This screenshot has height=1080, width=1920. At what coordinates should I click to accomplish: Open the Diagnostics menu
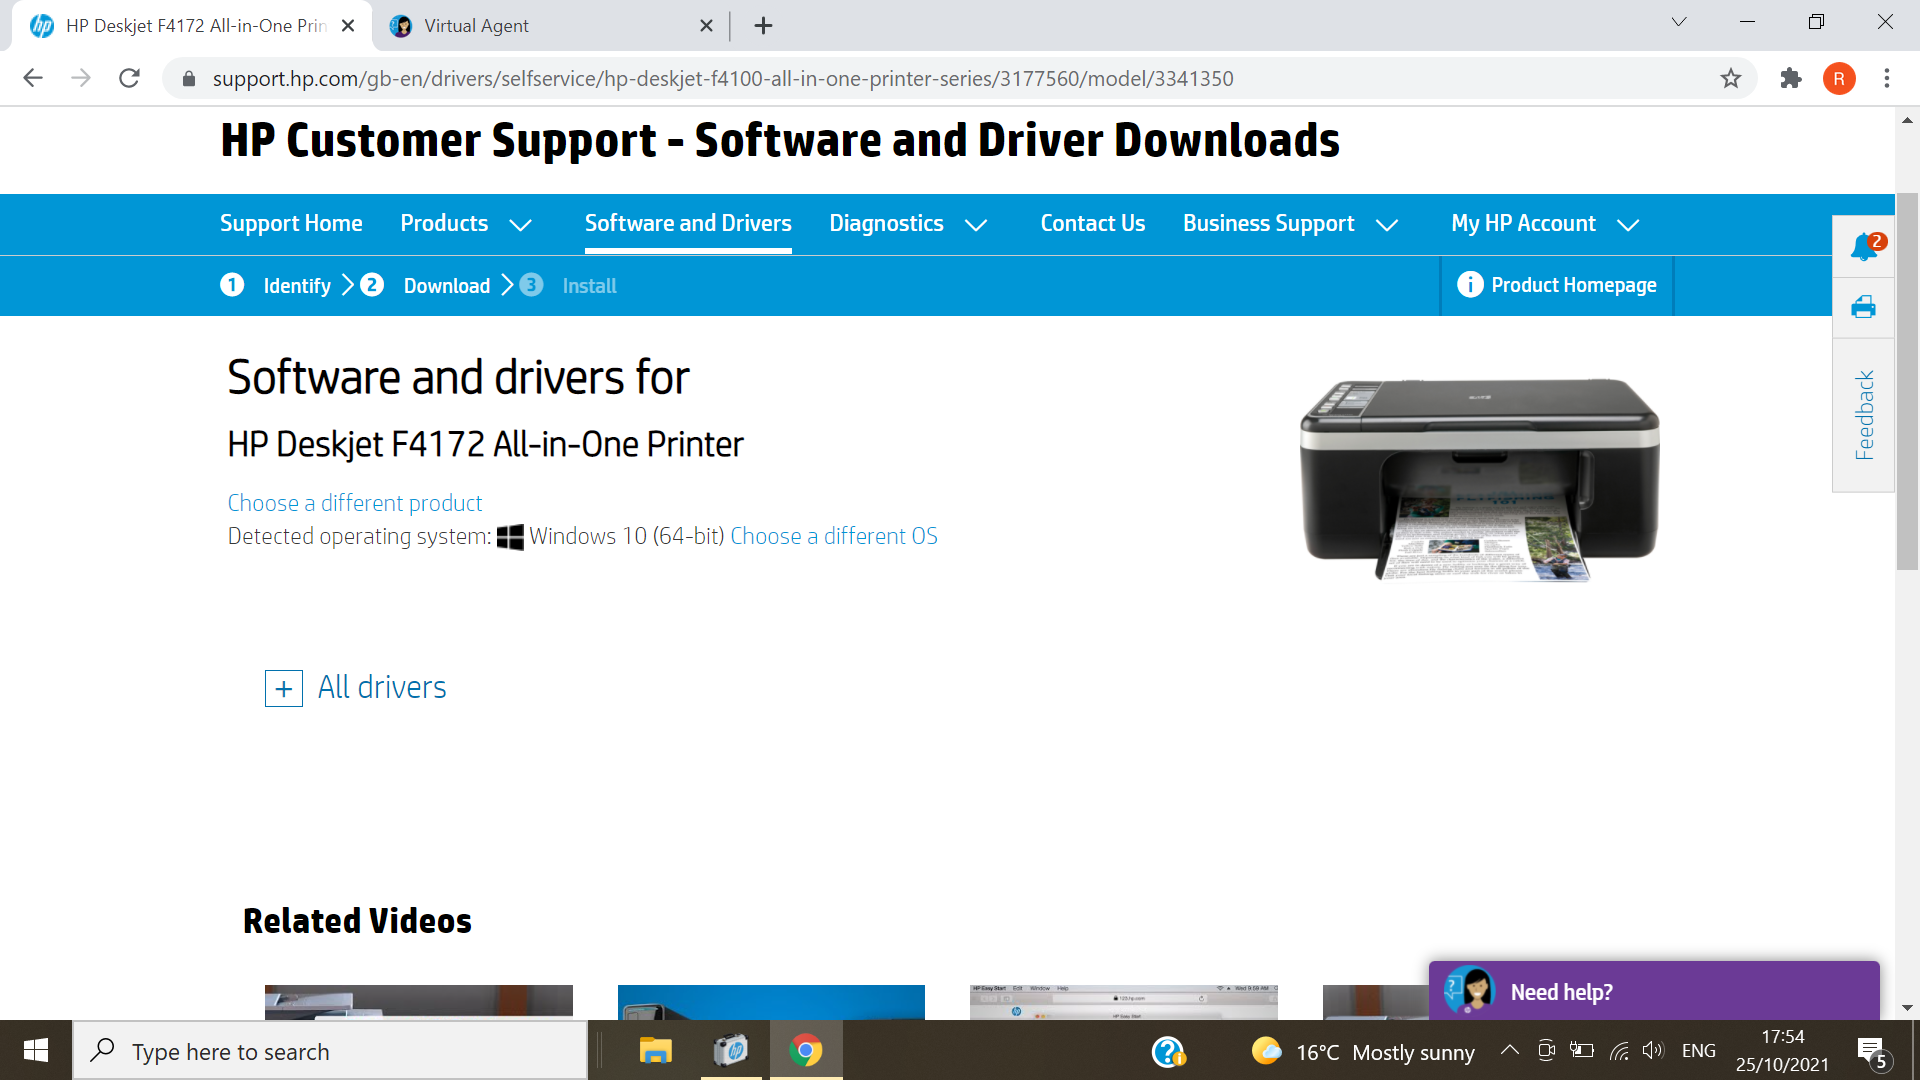(x=886, y=223)
